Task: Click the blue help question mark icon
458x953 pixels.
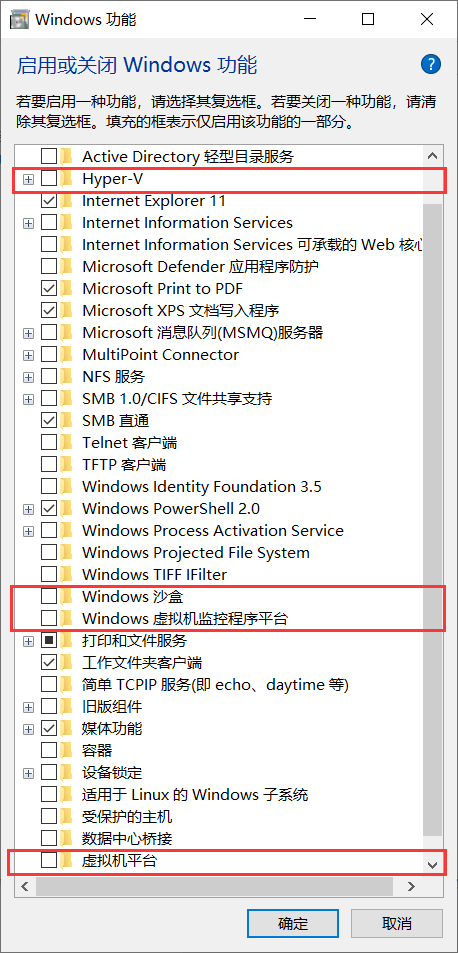Action: click(x=430, y=64)
